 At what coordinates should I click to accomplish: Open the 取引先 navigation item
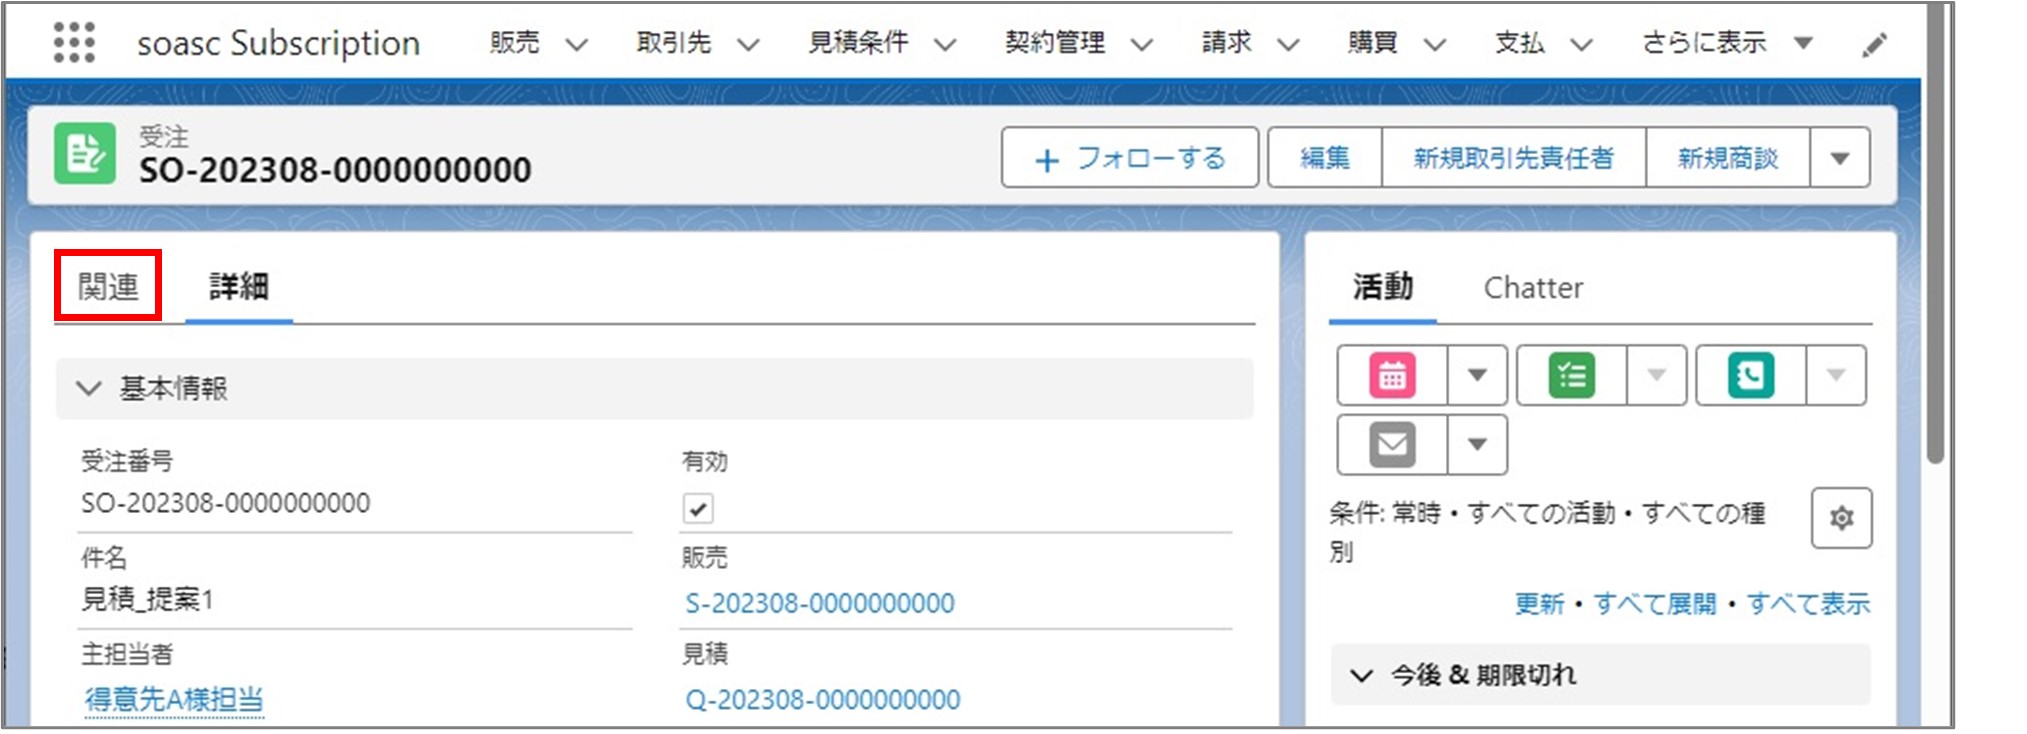click(x=673, y=43)
